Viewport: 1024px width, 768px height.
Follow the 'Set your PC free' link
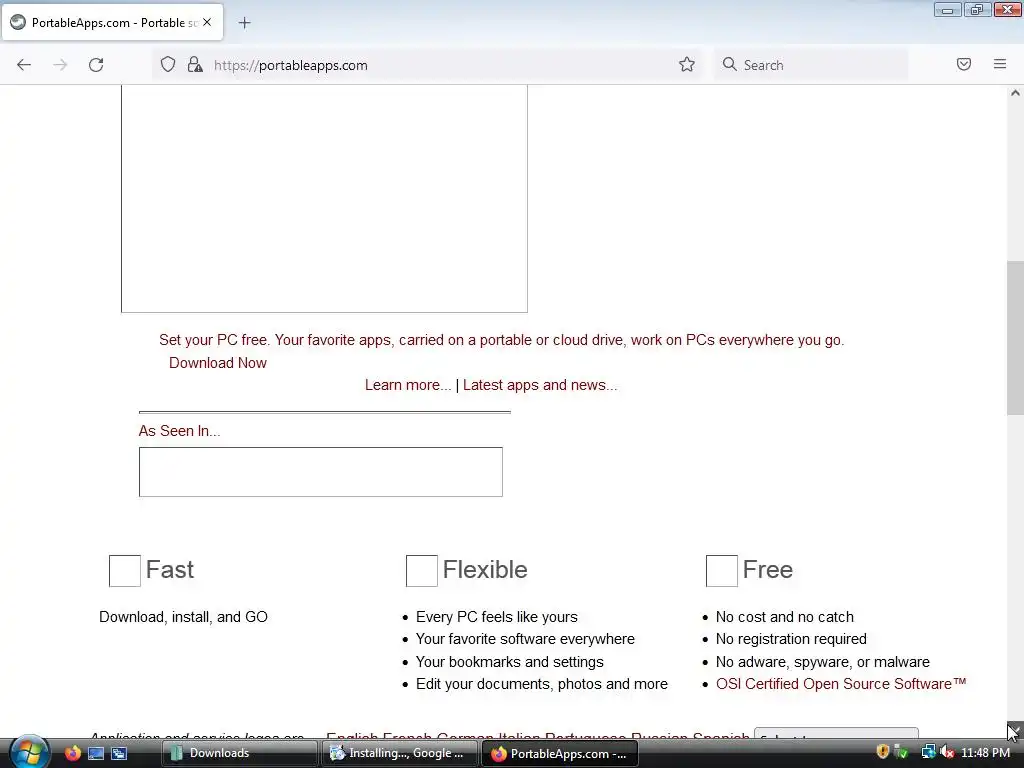coord(502,340)
